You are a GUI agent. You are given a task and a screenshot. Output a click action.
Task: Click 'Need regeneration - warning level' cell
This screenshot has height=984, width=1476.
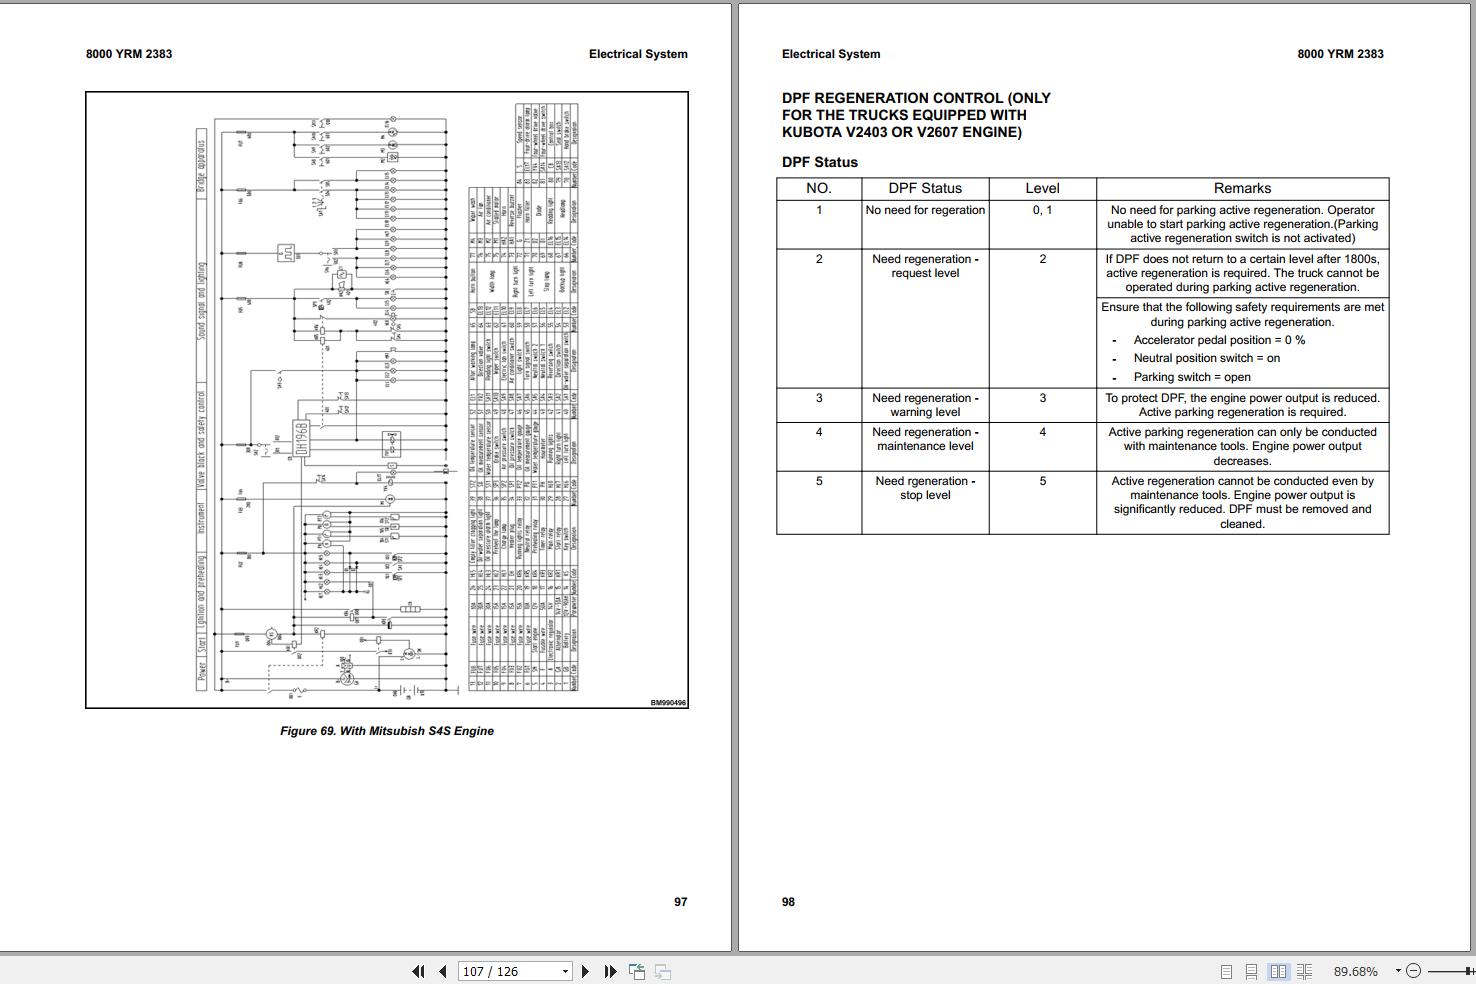[x=925, y=405]
